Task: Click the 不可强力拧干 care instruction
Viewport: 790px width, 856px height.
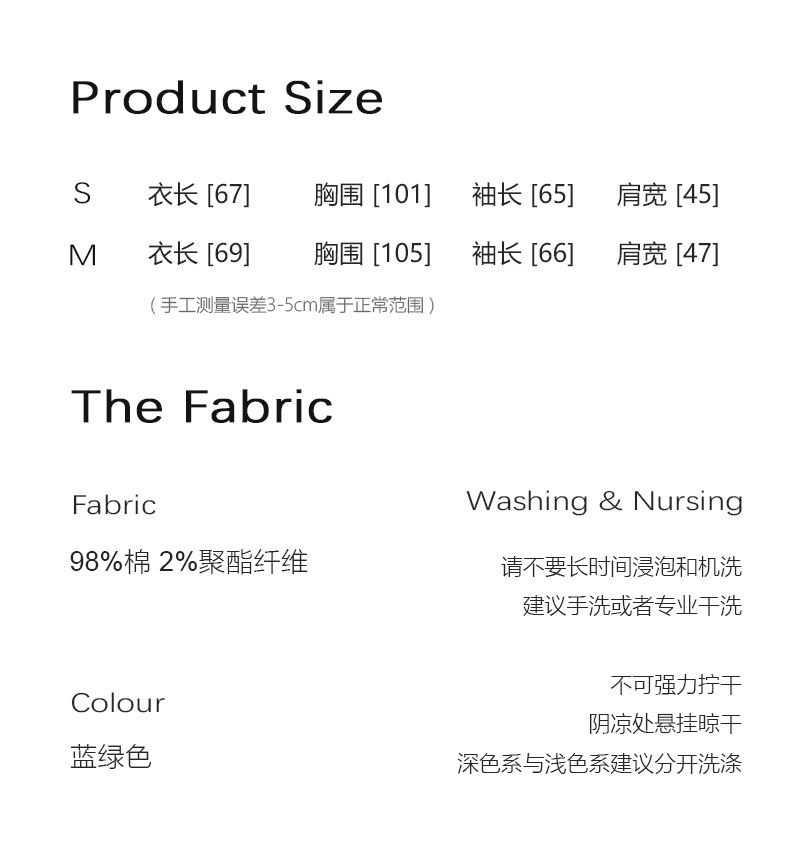Action: pyautogui.click(x=676, y=685)
